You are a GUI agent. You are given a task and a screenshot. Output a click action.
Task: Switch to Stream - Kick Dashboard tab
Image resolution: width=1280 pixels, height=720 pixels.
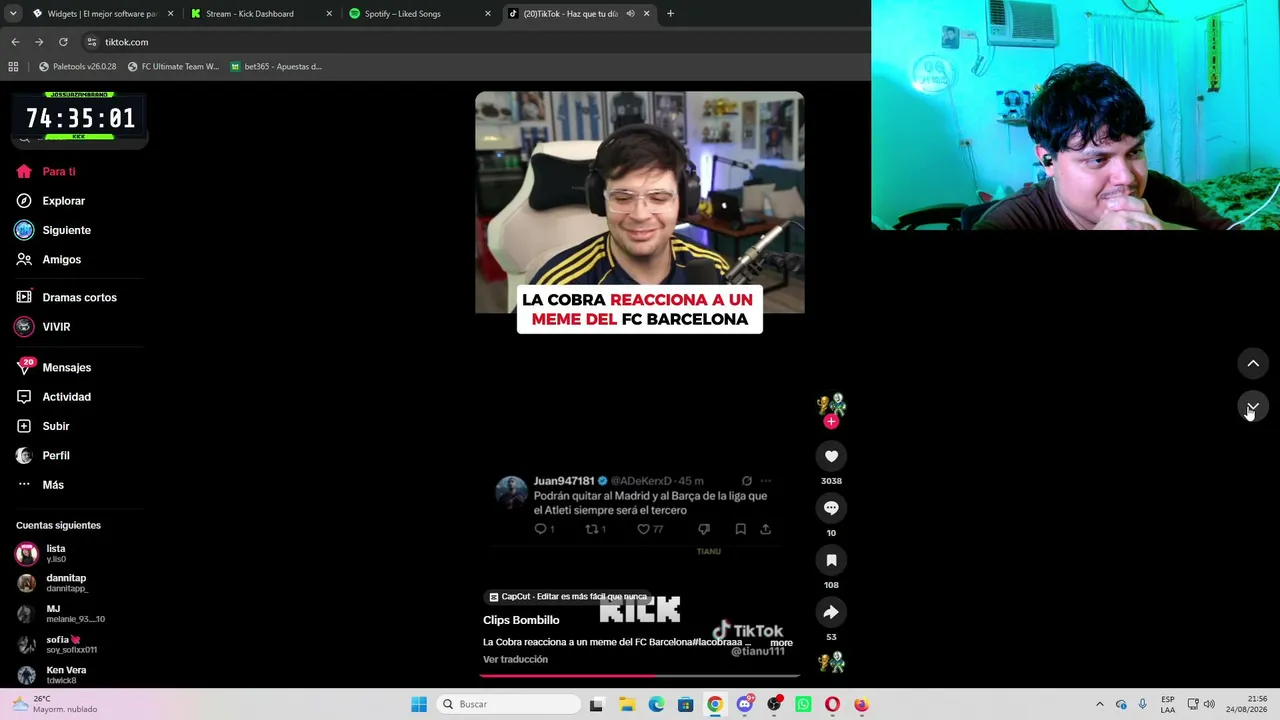[x=259, y=14]
